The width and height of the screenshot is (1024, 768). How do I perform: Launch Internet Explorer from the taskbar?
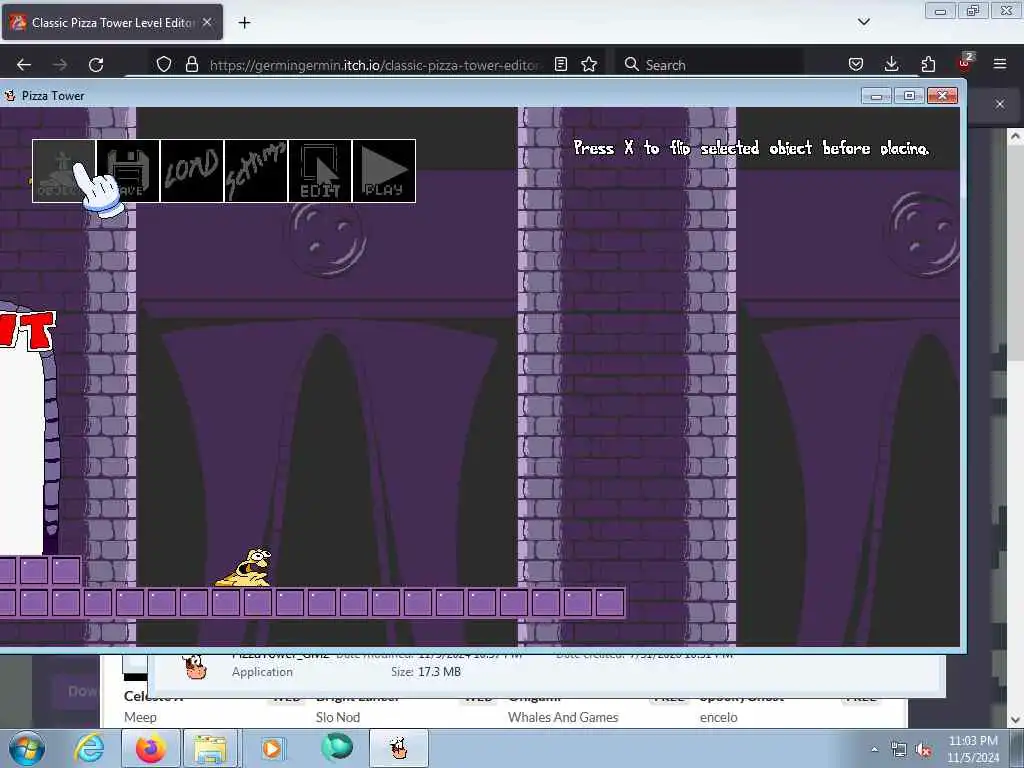click(x=89, y=748)
